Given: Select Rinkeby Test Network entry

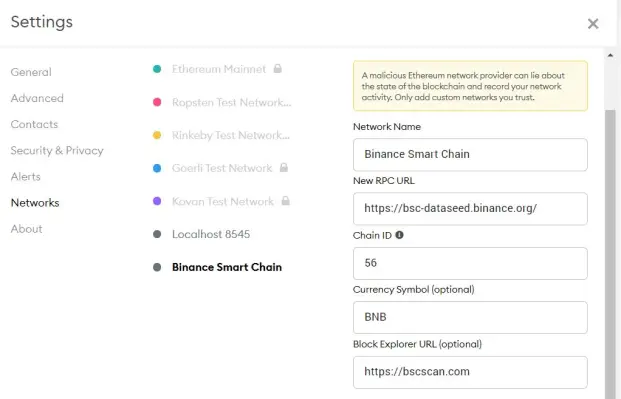Looking at the screenshot, I should (x=230, y=135).
